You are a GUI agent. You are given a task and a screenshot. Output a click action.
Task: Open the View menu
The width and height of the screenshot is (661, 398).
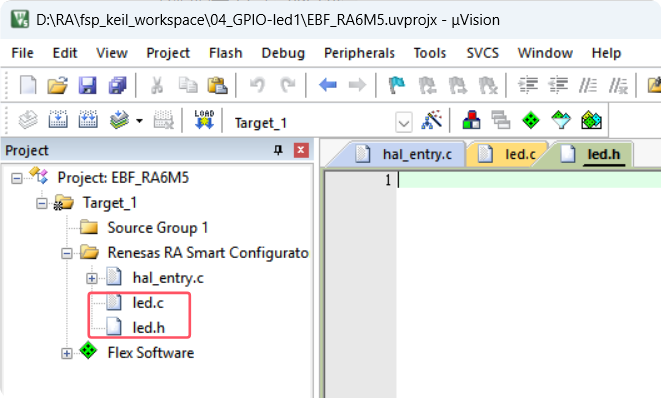click(112, 53)
